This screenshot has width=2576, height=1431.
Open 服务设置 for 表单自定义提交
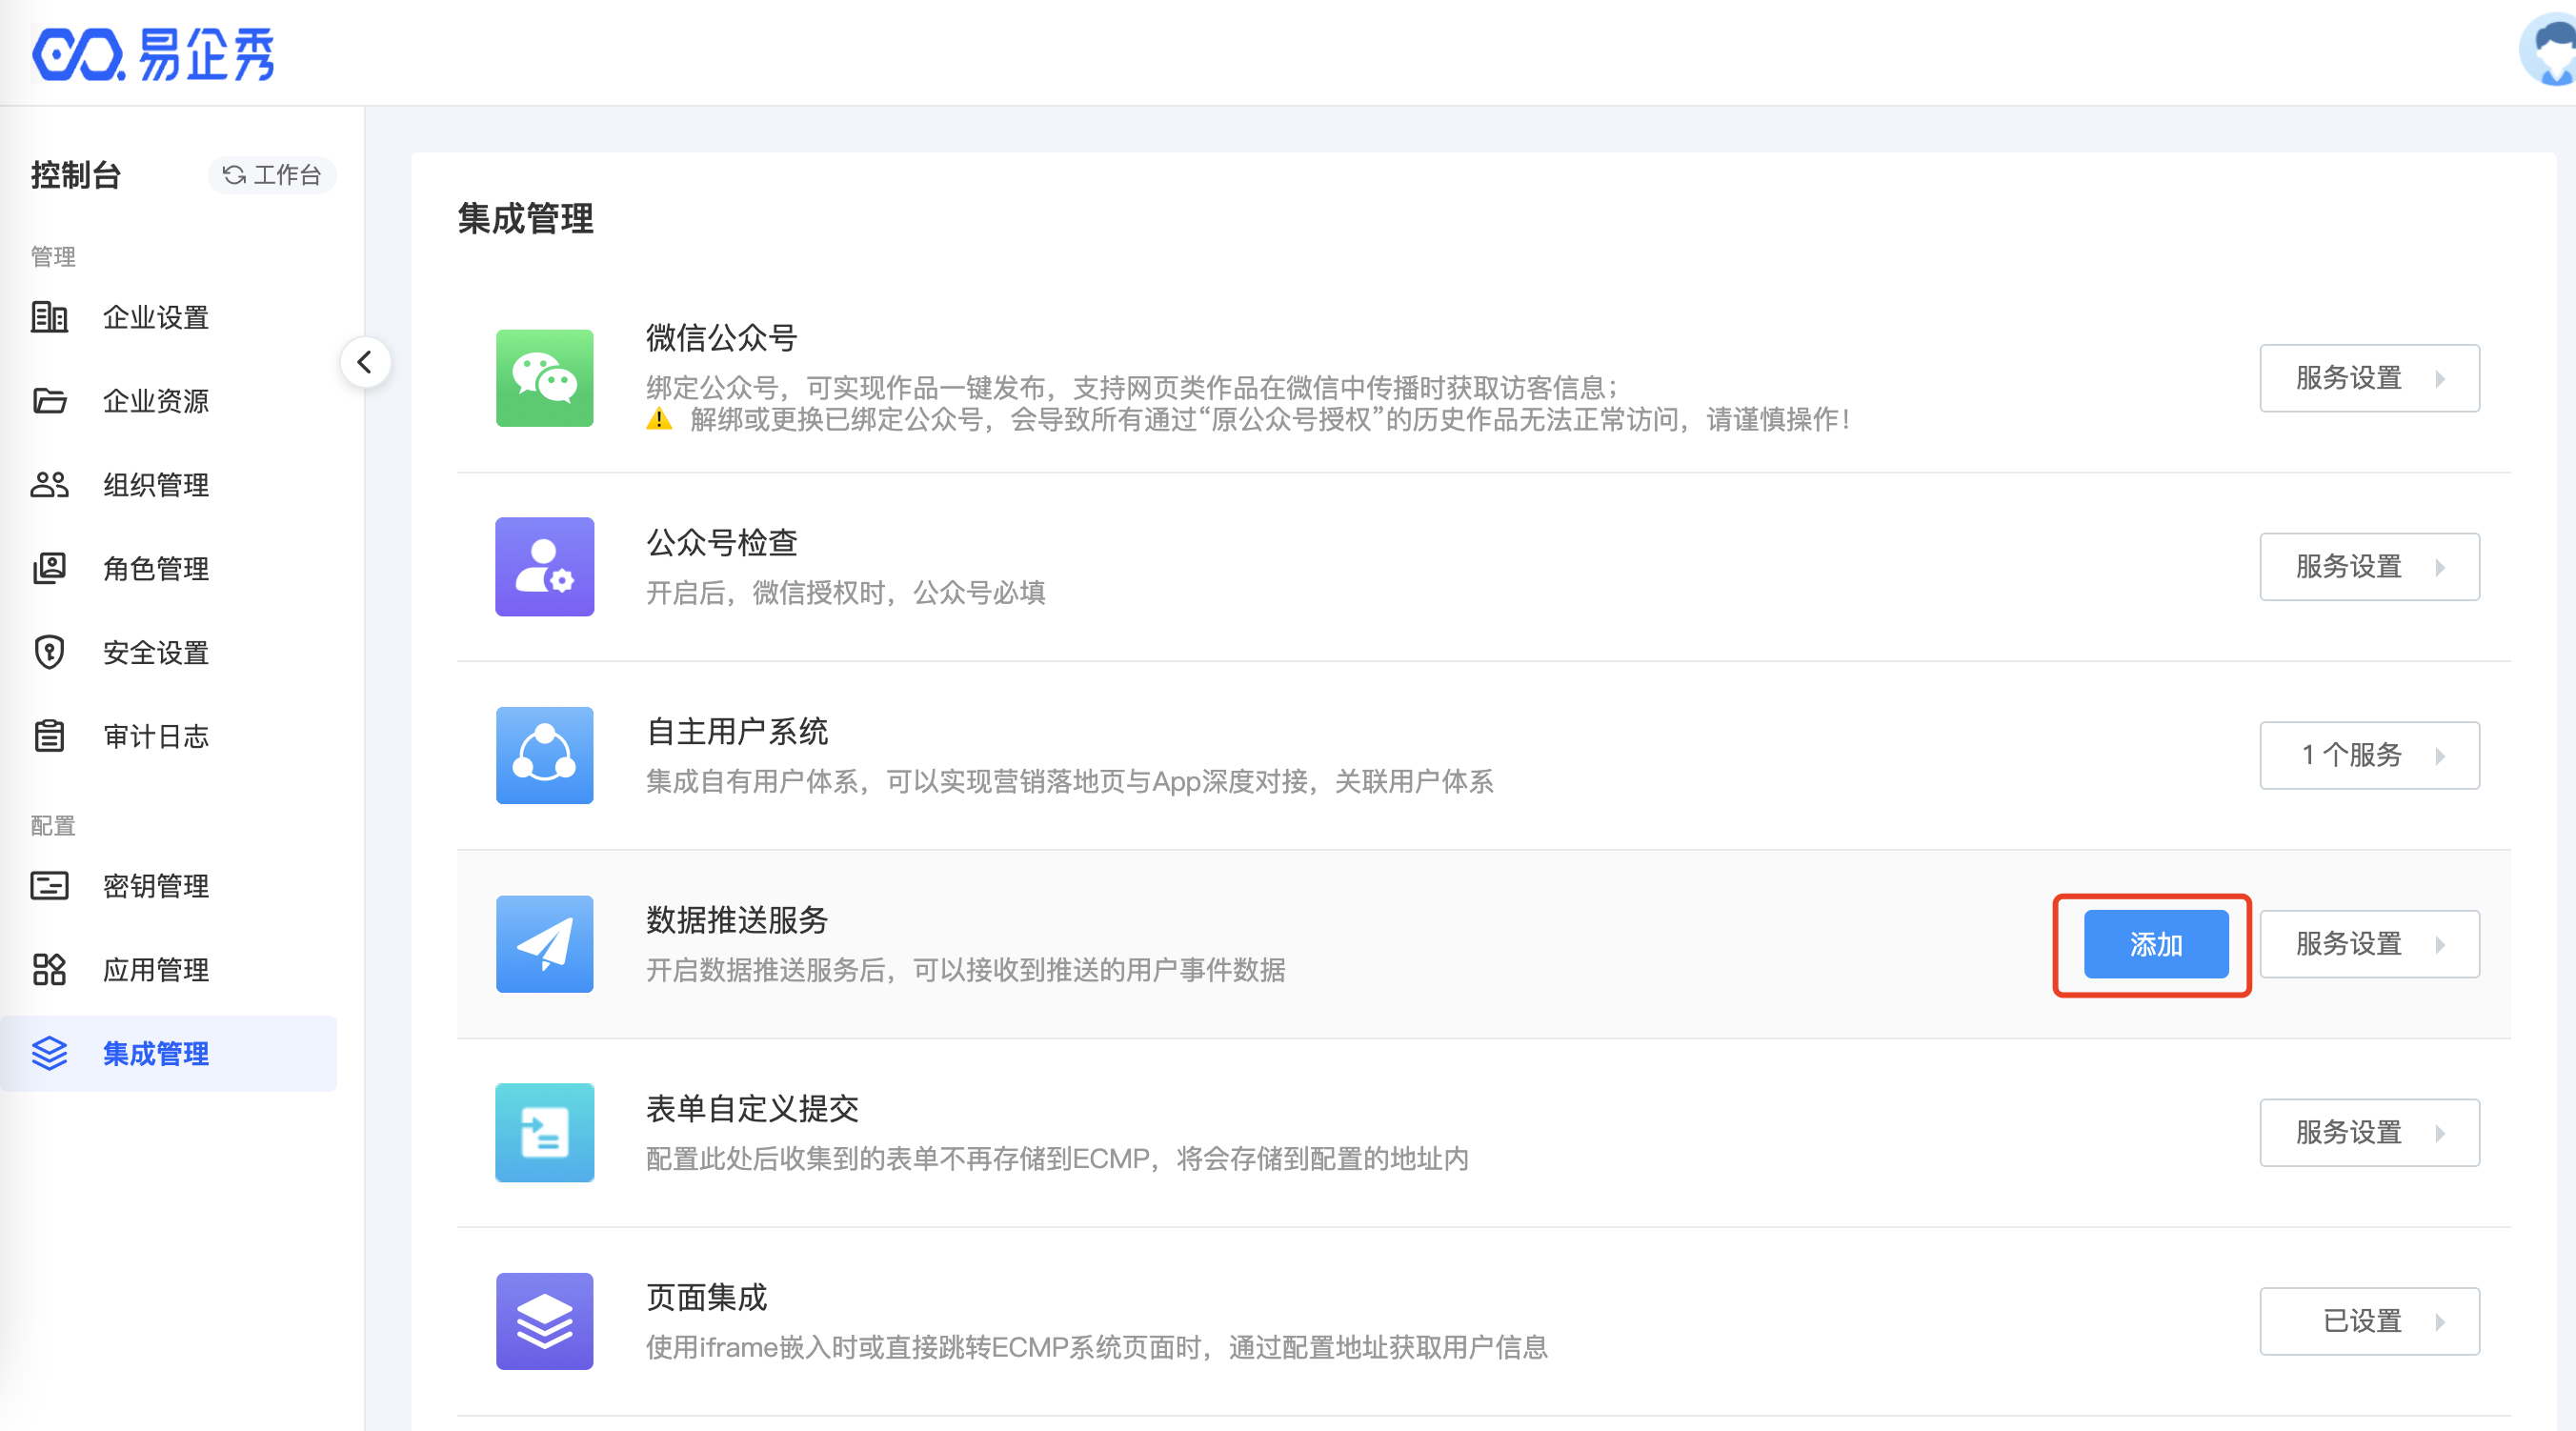(x=2369, y=1132)
